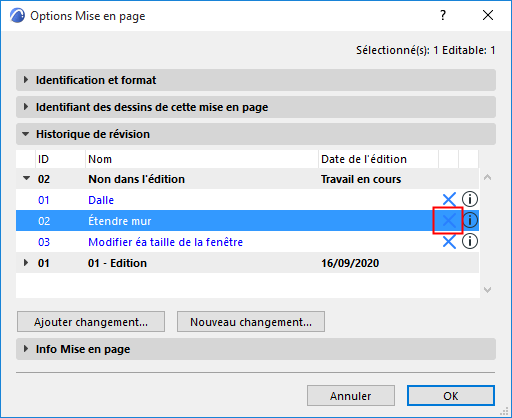The width and height of the screenshot is (512, 418).
Task: Click the Nouveau changement button
Action: coord(251,322)
